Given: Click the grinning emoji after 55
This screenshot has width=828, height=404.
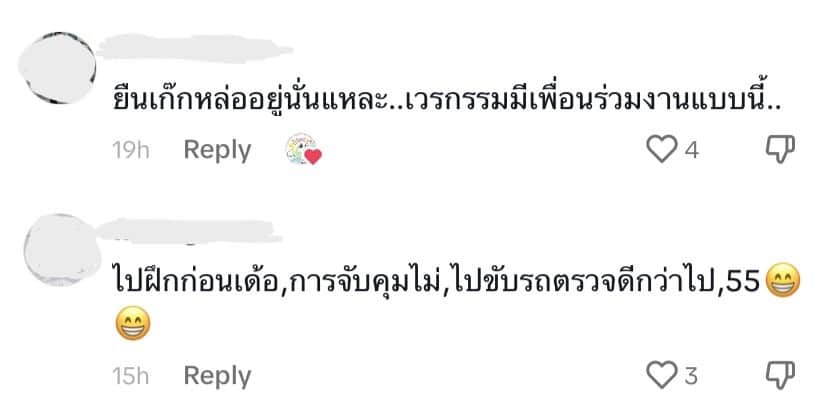Looking at the screenshot, I should (783, 283).
